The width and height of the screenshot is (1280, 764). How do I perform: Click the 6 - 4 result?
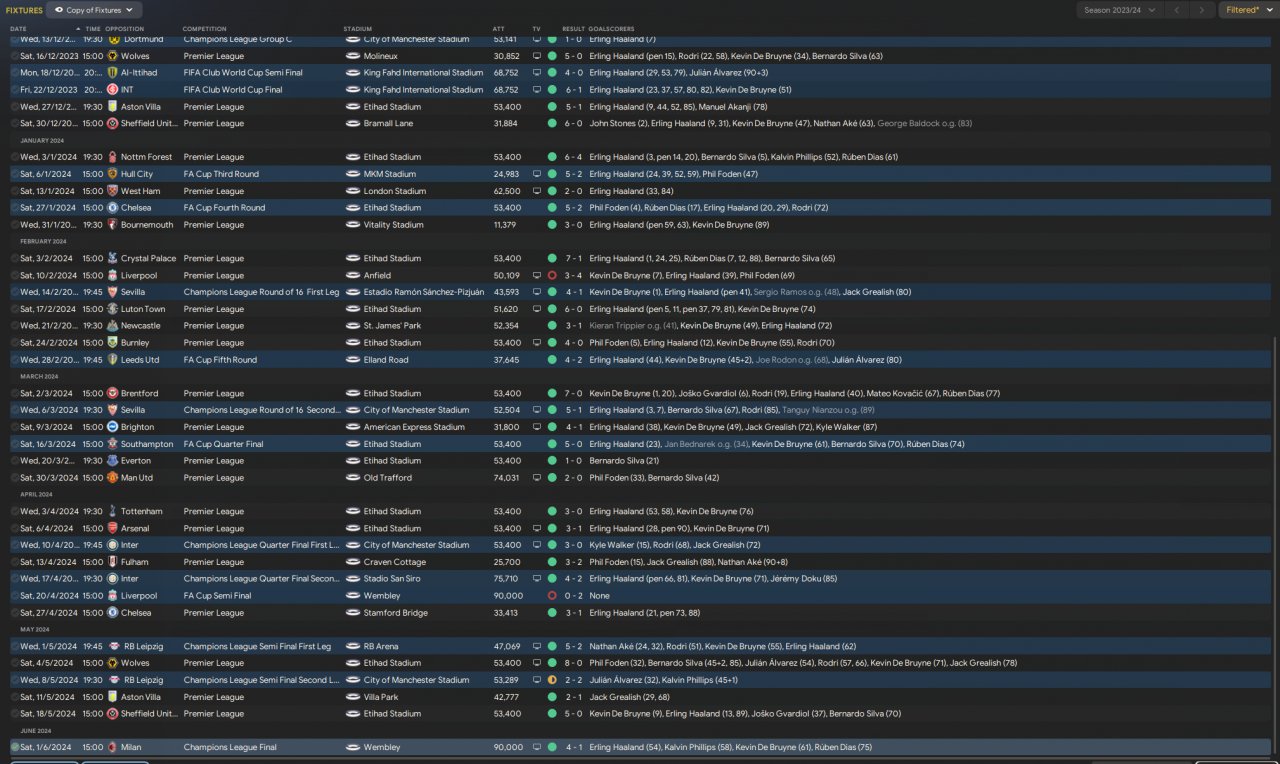pos(573,157)
